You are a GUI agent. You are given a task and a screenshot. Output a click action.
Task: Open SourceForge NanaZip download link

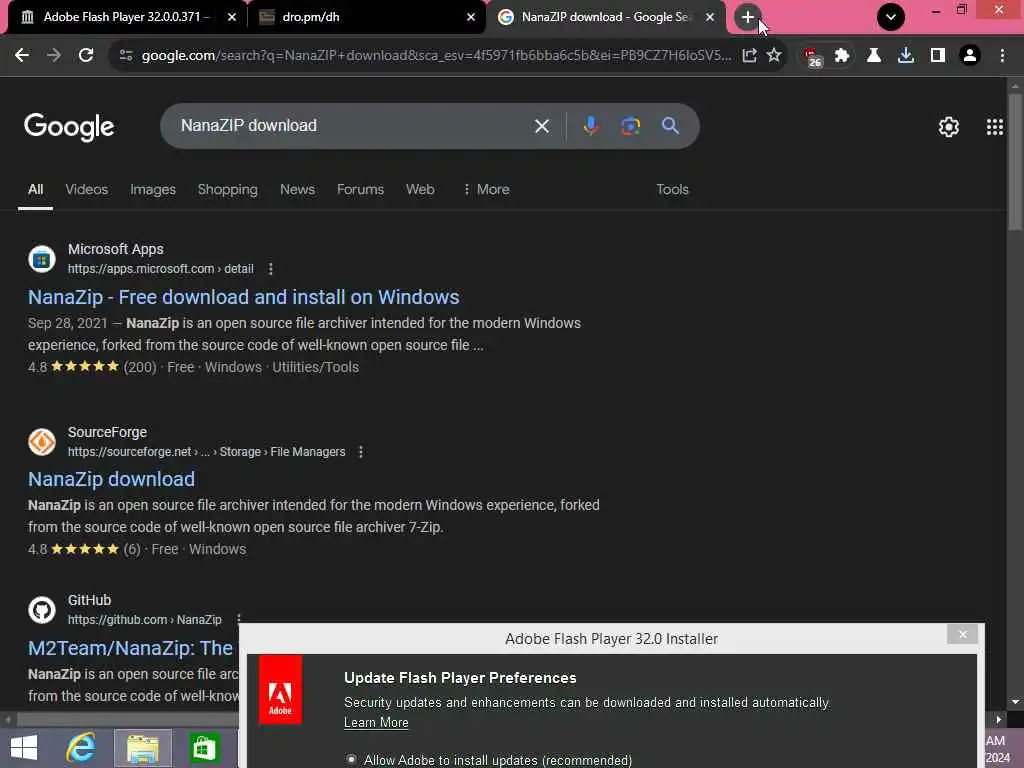click(x=111, y=479)
